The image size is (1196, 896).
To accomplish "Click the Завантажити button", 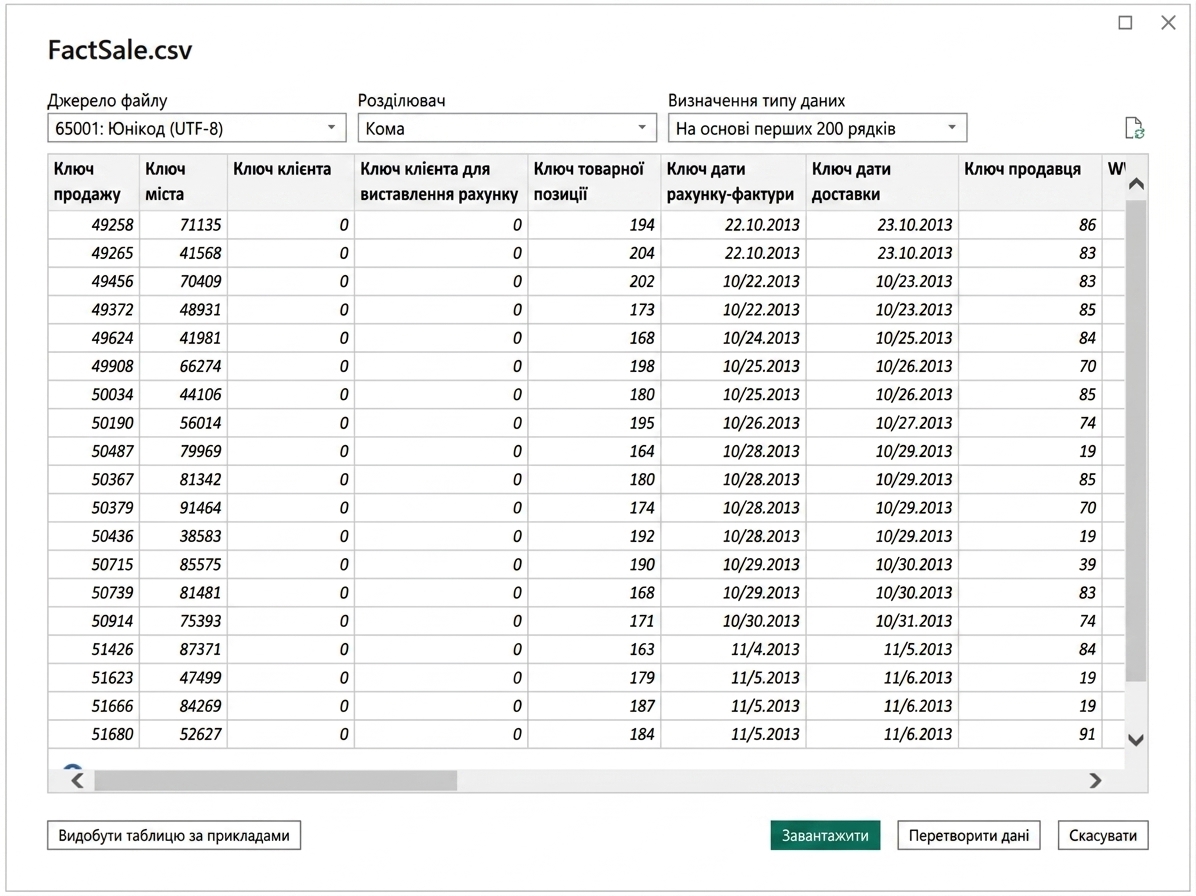I will tap(825, 835).
